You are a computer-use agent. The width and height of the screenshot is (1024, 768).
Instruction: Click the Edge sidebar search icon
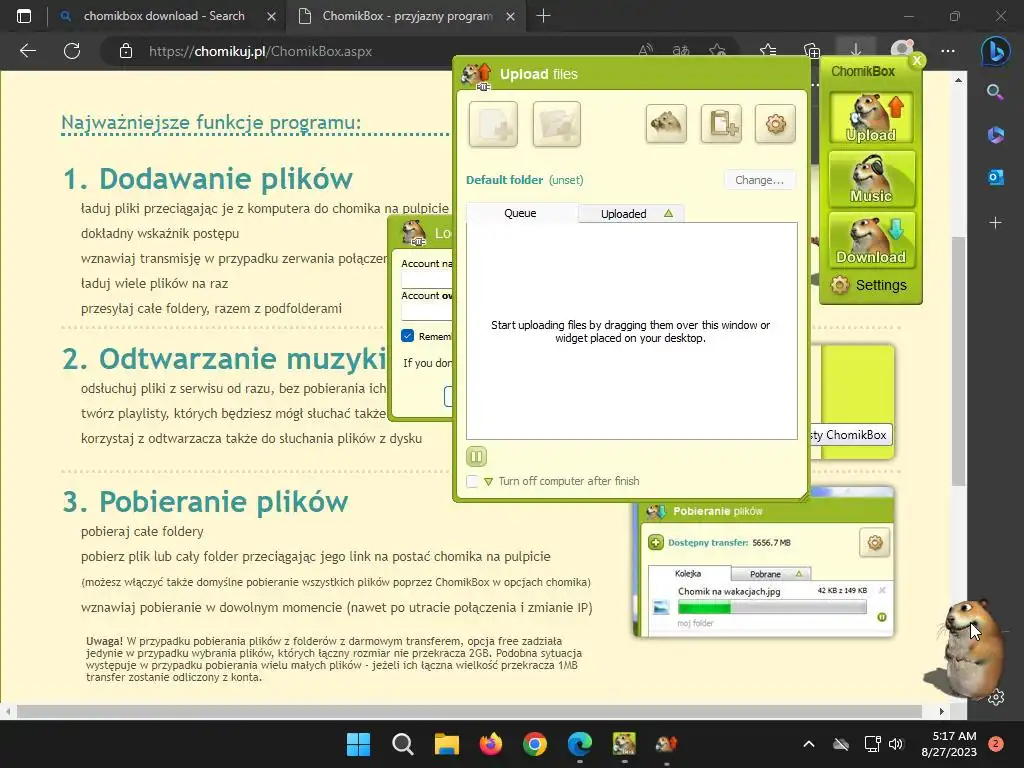coord(995,92)
